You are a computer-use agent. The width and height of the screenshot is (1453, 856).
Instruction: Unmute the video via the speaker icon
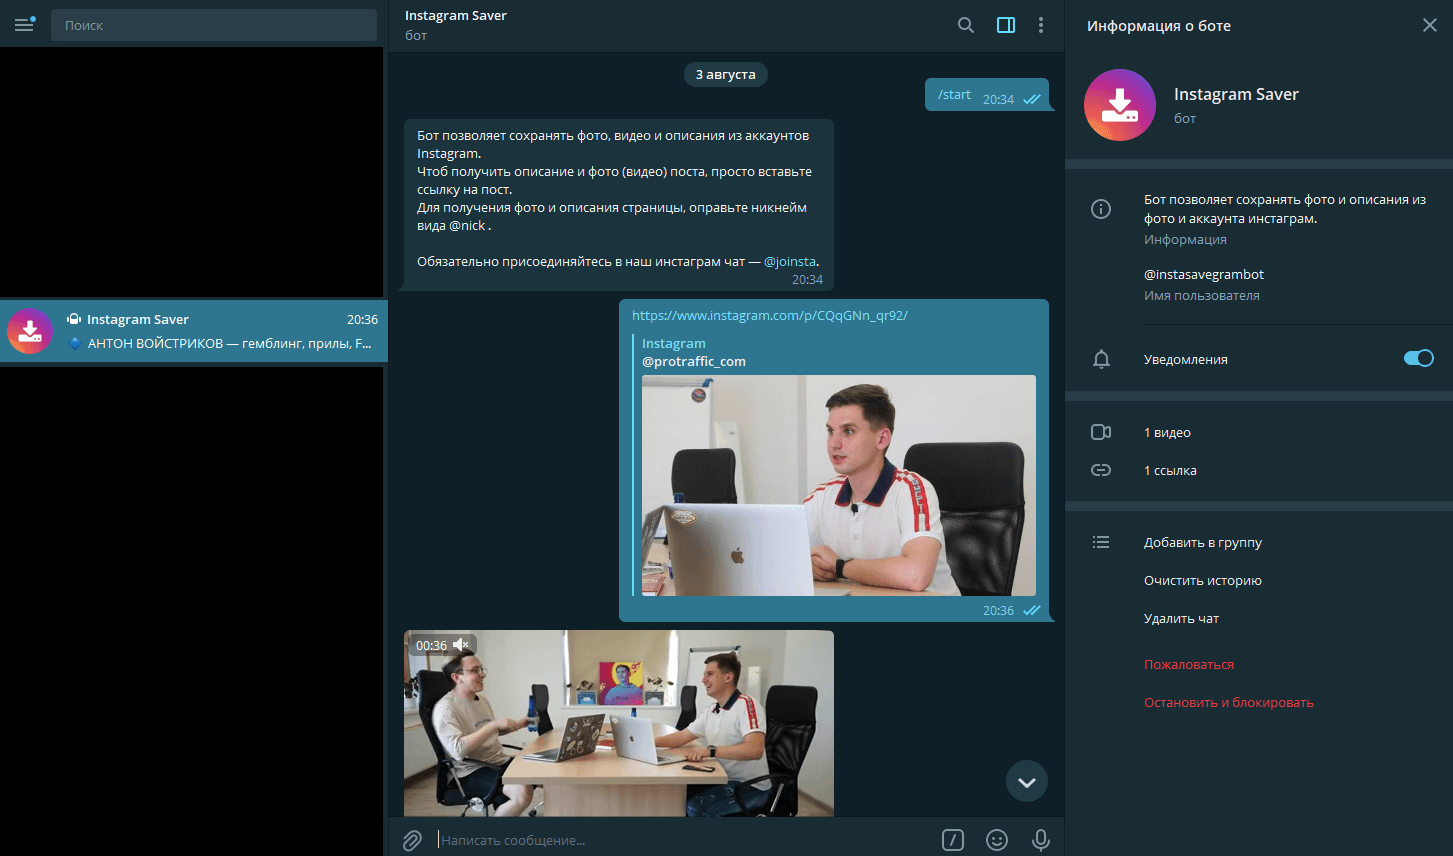461,646
